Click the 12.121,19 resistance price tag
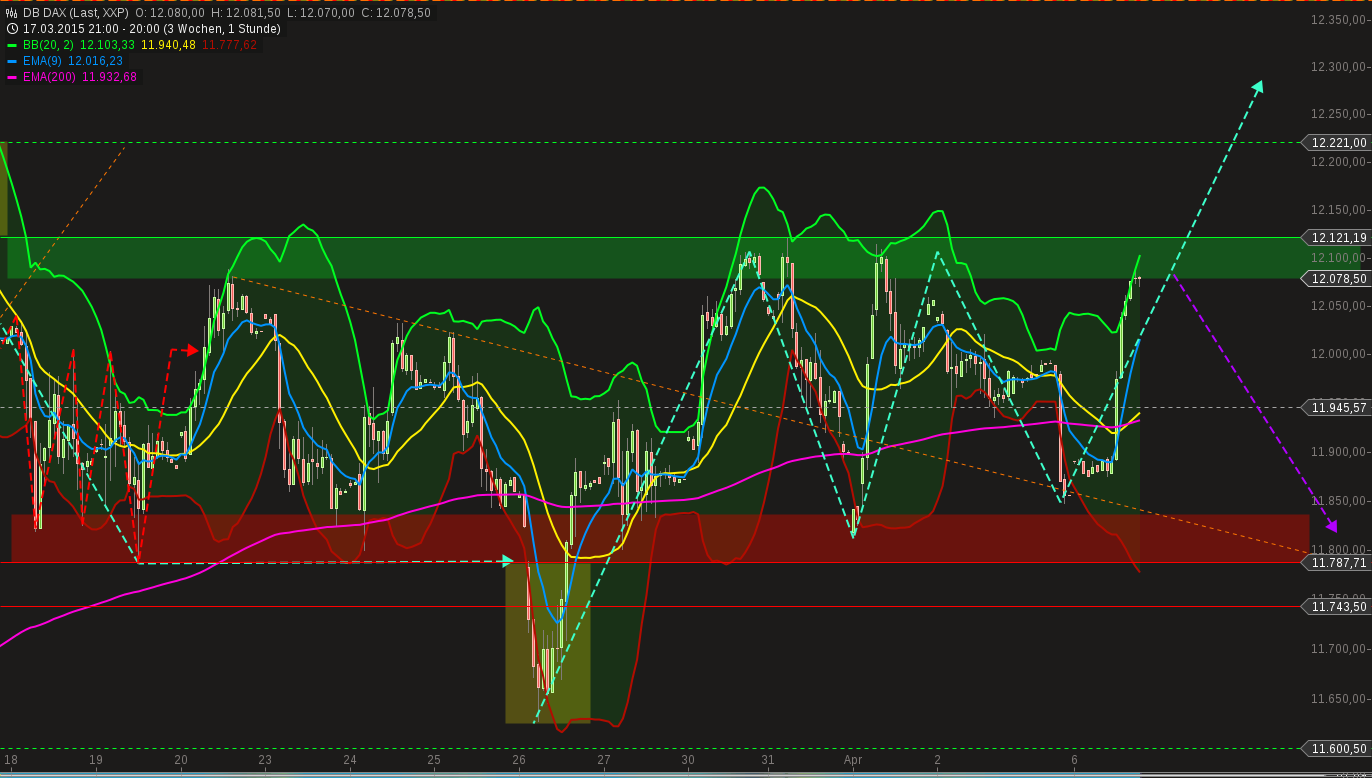This screenshot has width=1372, height=778. point(1337,238)
